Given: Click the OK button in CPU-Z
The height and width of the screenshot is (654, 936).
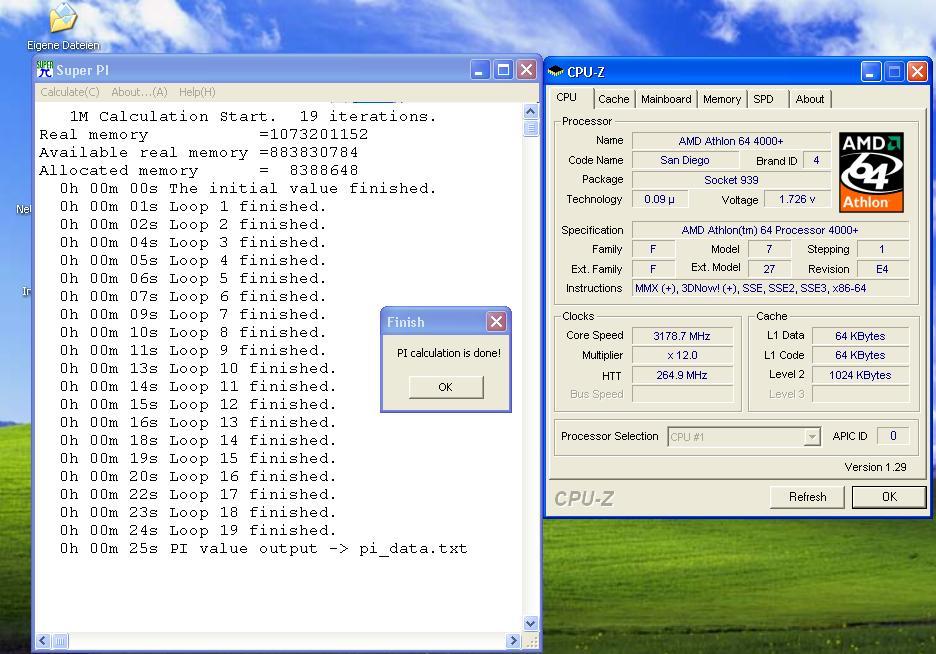Looking at the screenshot, I should click(x=889, y=496).
